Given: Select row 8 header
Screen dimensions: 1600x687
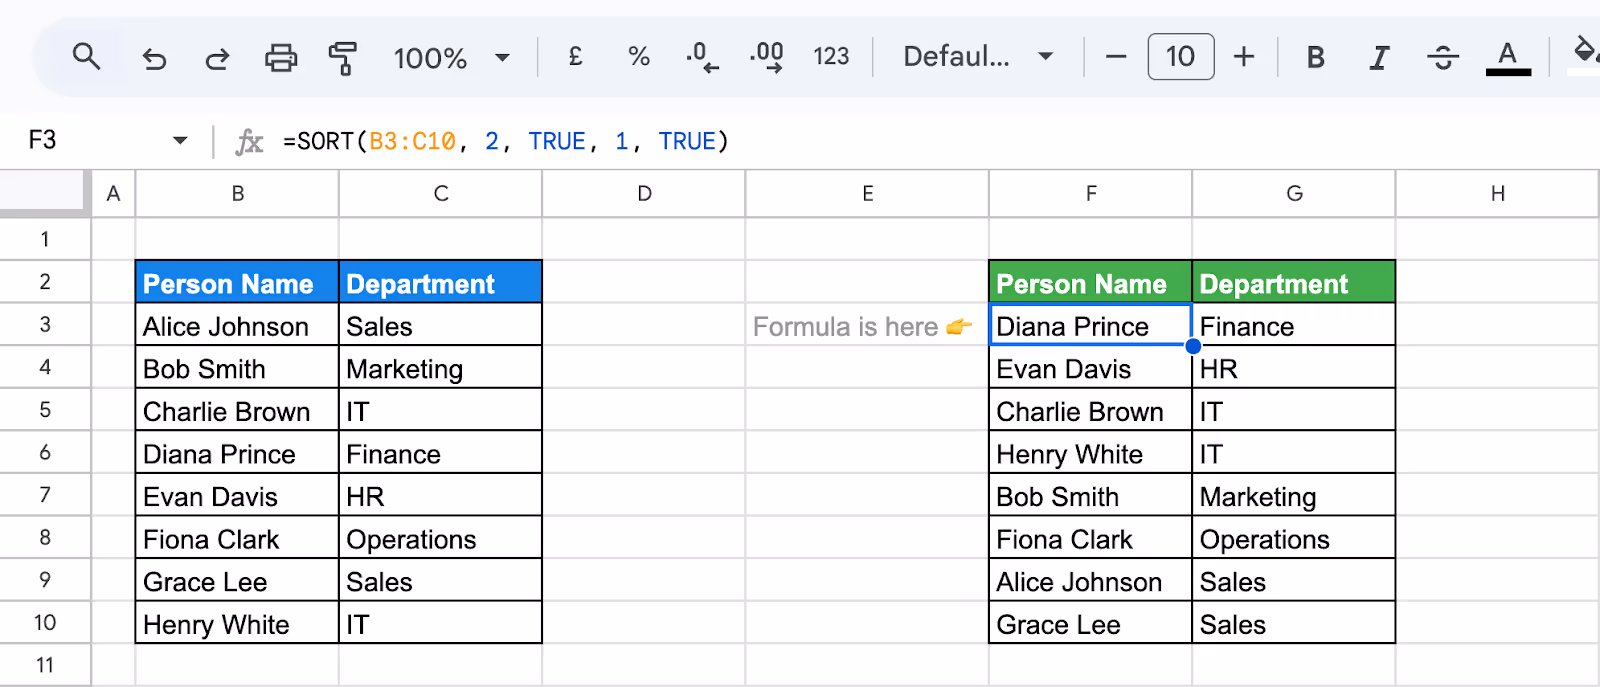Looking at the screenshot, I should click(45, 538).
